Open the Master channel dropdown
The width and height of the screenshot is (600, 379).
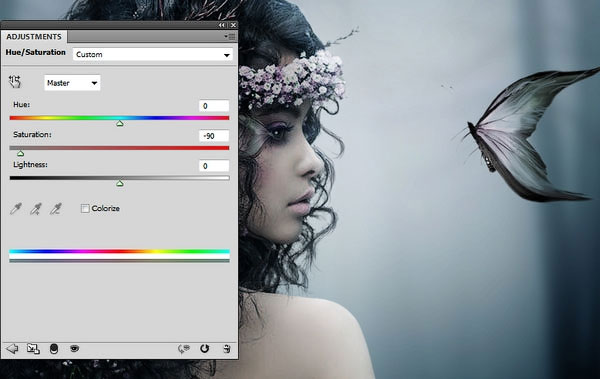click(72, 83)
